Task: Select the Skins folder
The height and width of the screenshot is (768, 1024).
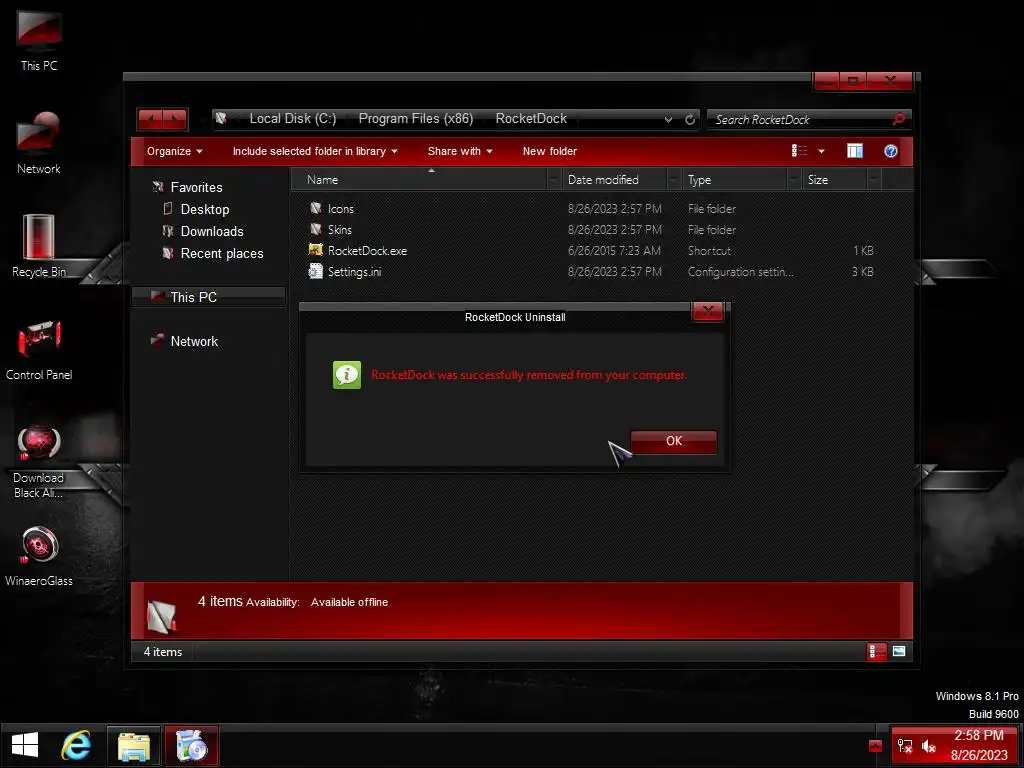Action: click(x=340, y=230)
